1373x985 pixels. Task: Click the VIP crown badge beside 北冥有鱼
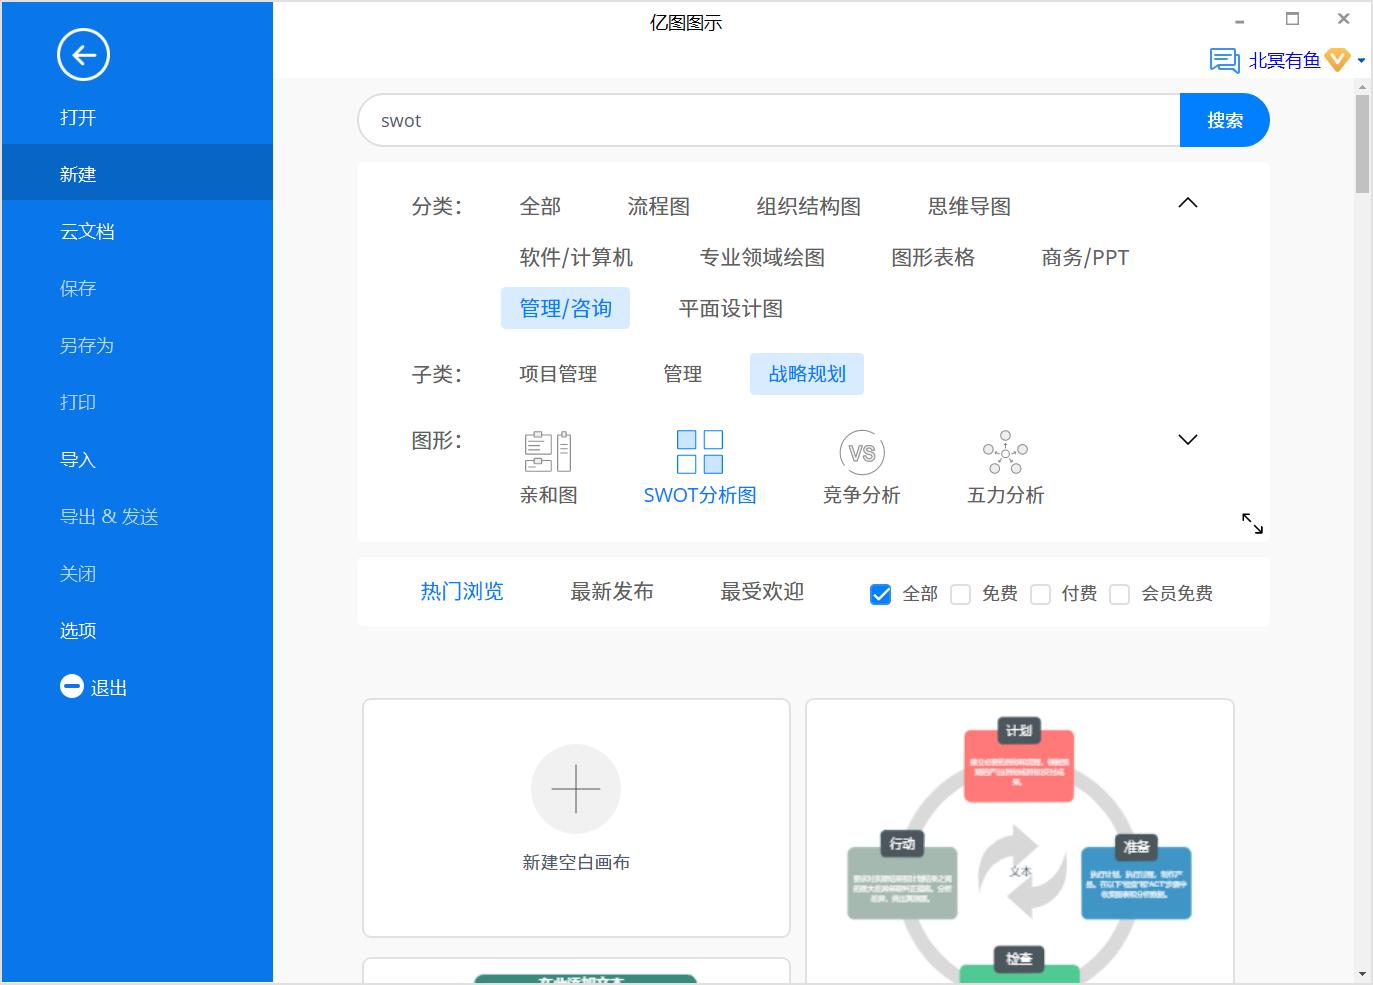click(x=1337, y=60)
